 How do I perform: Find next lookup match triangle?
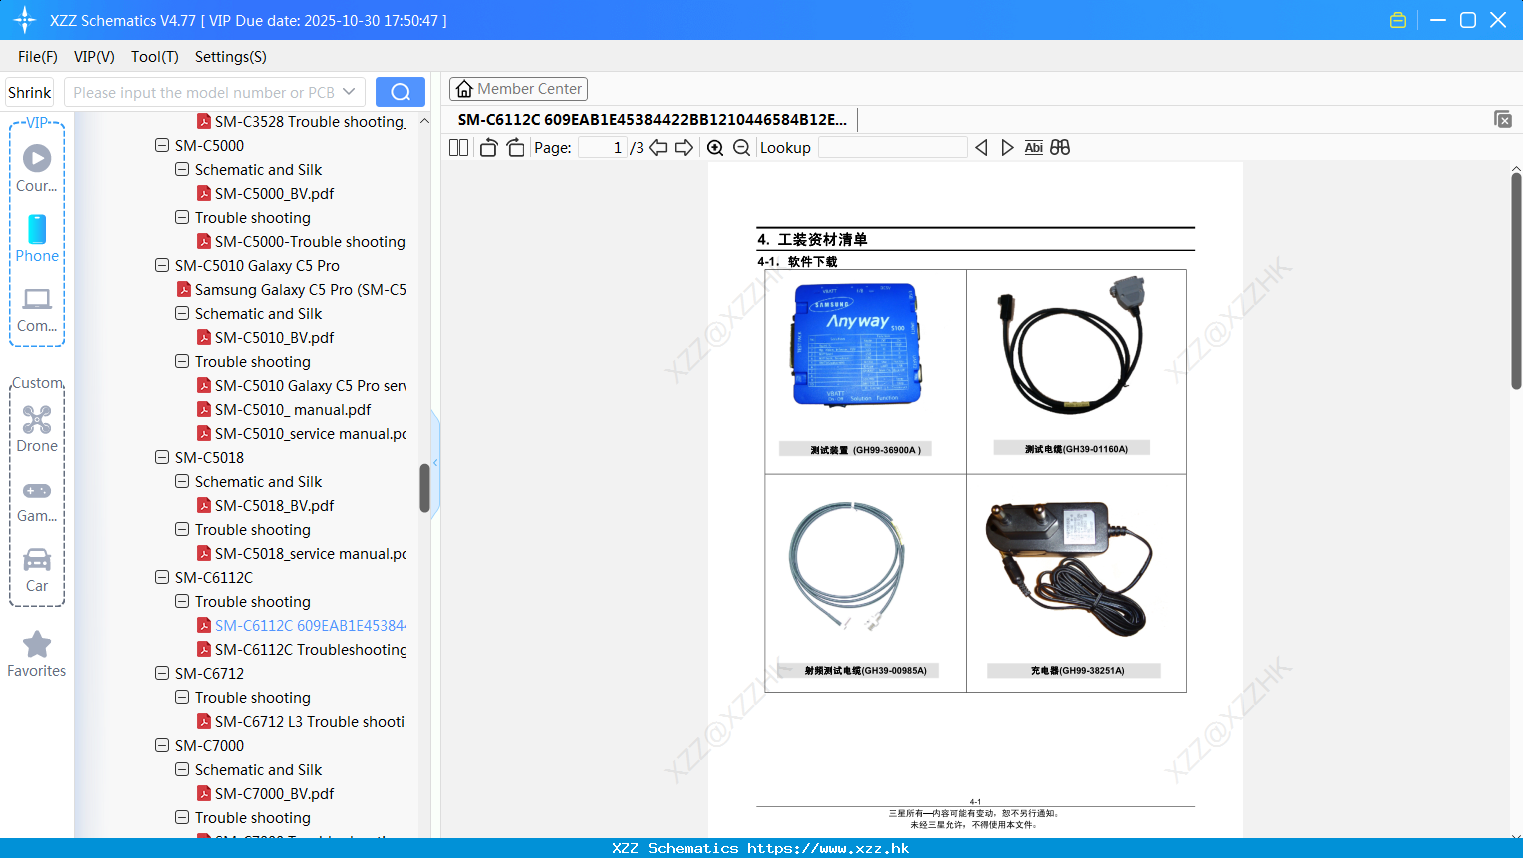click(1007, 148)
